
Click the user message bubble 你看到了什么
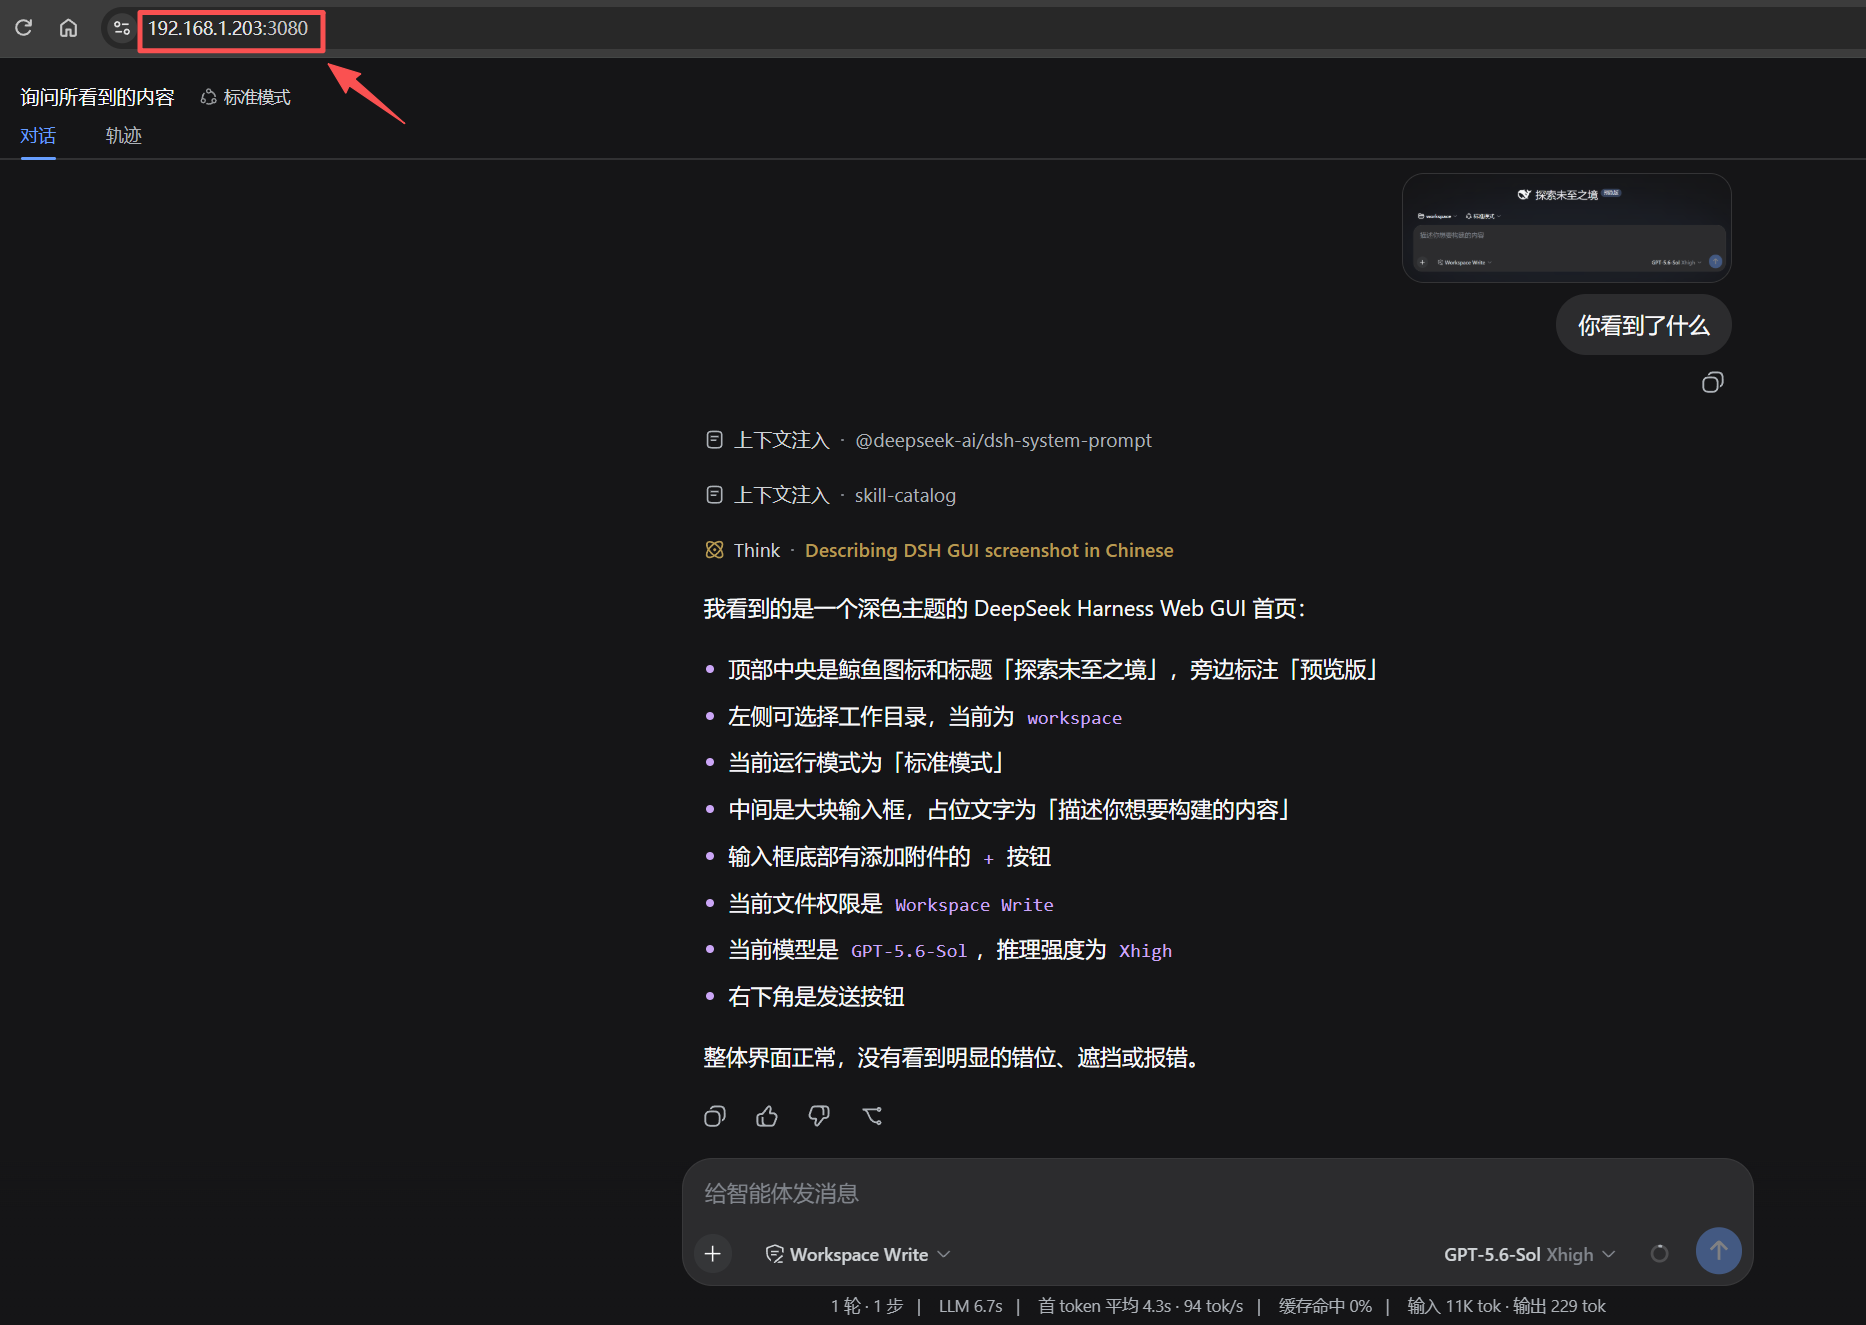coord(1643,325)
